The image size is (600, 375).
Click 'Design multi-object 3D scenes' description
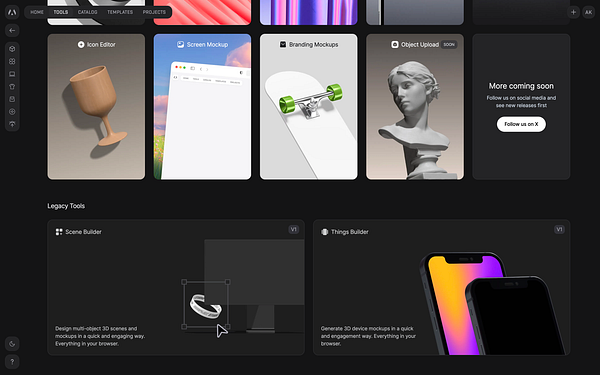(100, 336)
